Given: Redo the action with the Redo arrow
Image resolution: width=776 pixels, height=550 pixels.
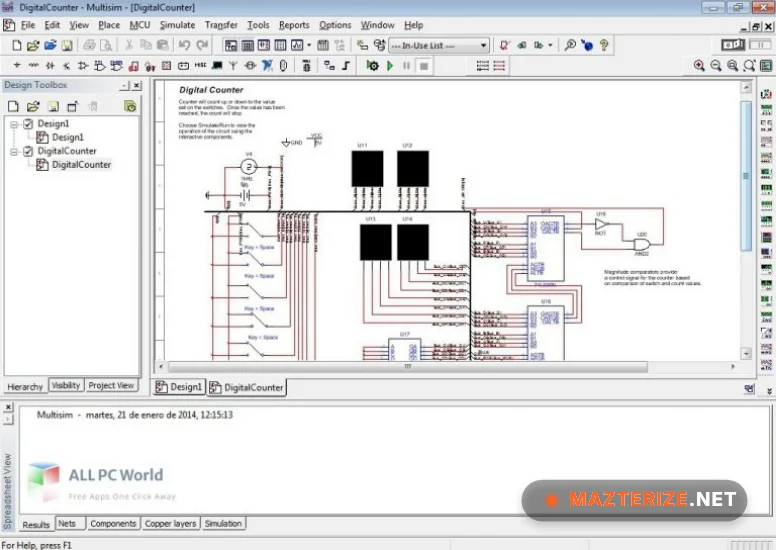Looking at the screenshot, I should tap(202, 46).
